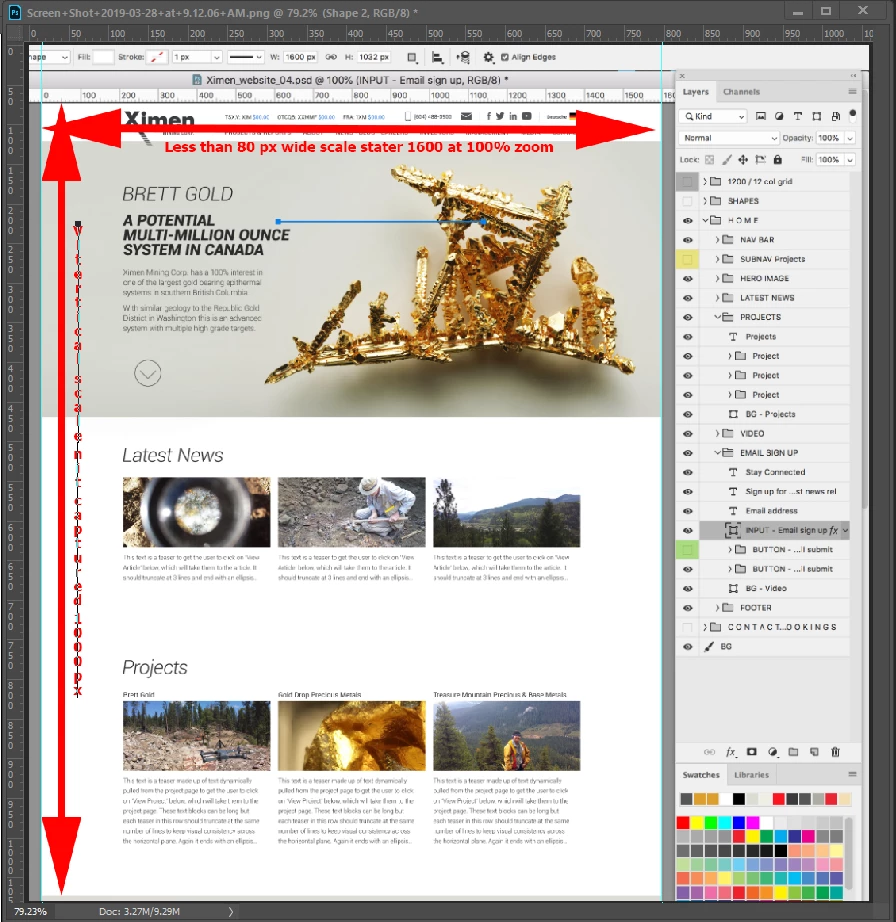Screen dimensions: 896x922
Task: Click the adjustment layer filter icon
Action: coord(779,116)
